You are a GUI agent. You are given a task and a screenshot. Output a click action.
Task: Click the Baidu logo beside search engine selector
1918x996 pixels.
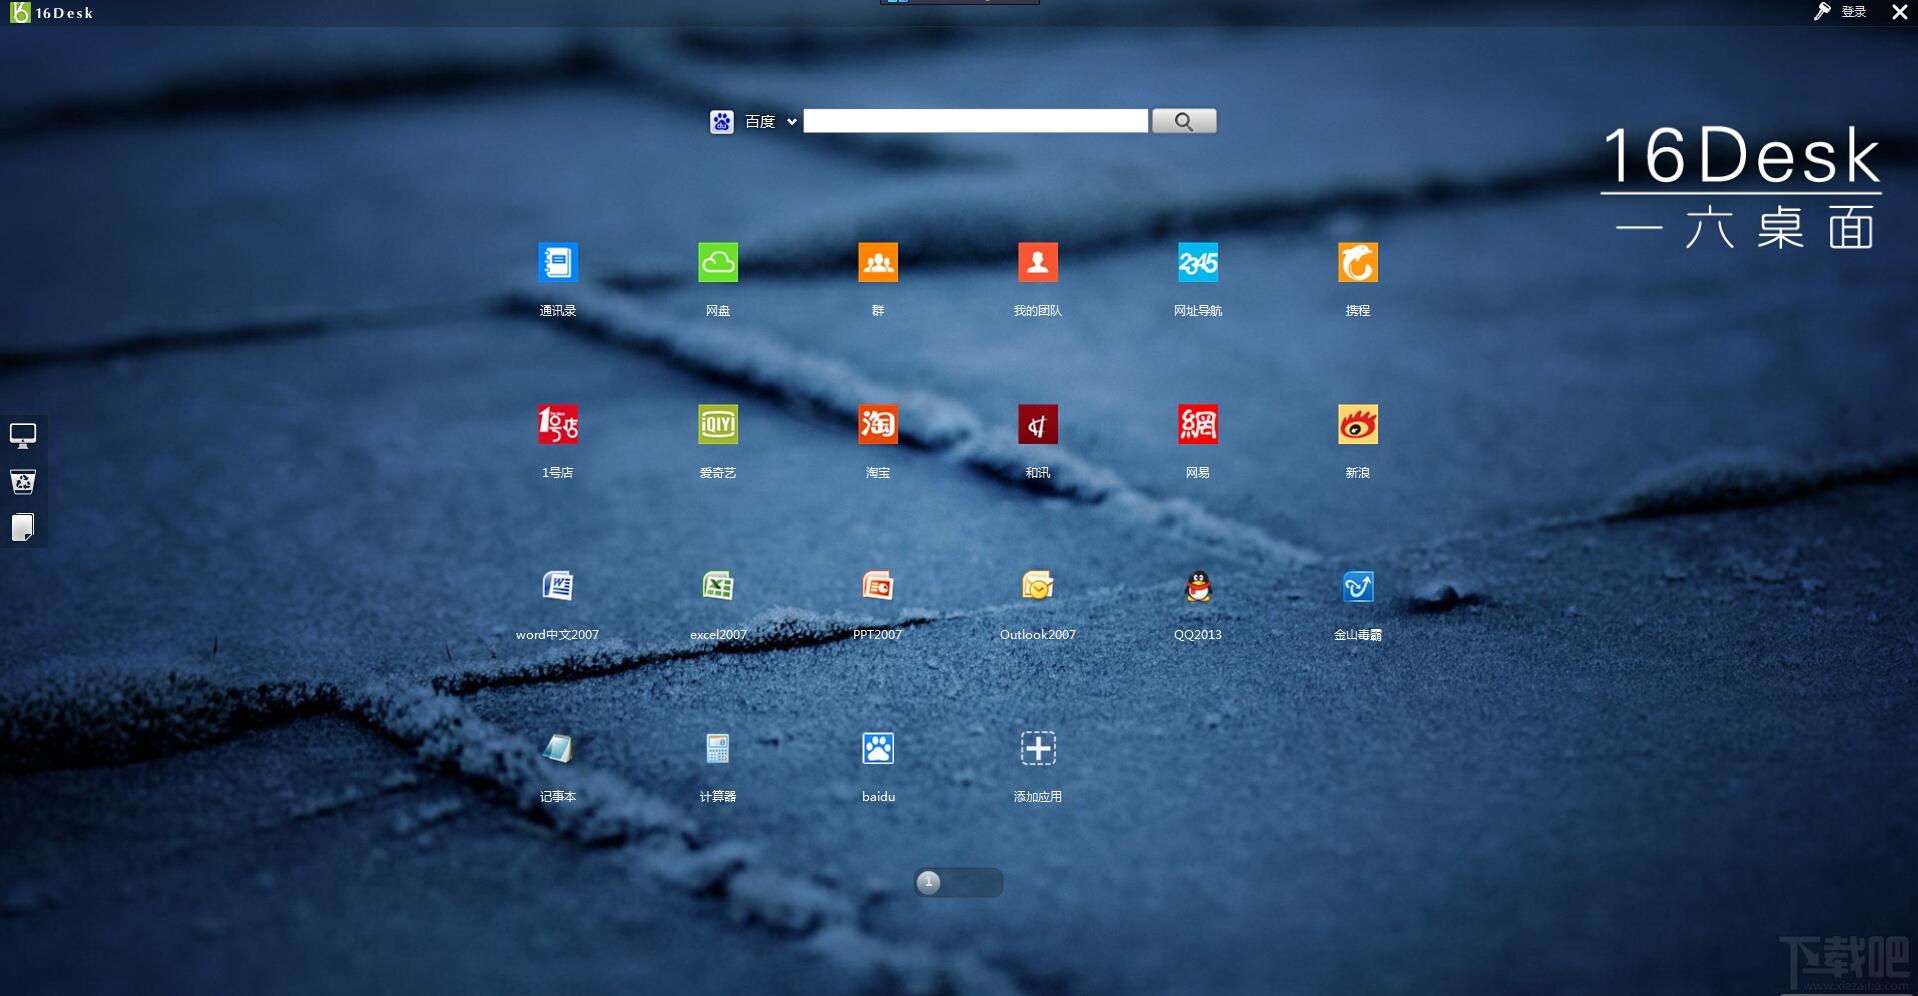pos(721,122)
